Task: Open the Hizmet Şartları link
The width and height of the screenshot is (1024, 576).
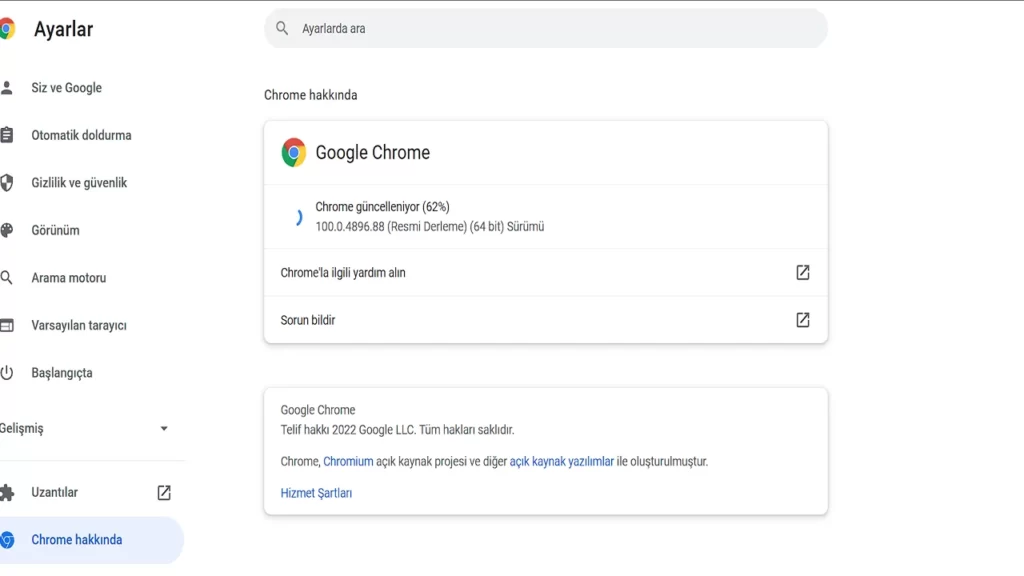Action: 316,493
